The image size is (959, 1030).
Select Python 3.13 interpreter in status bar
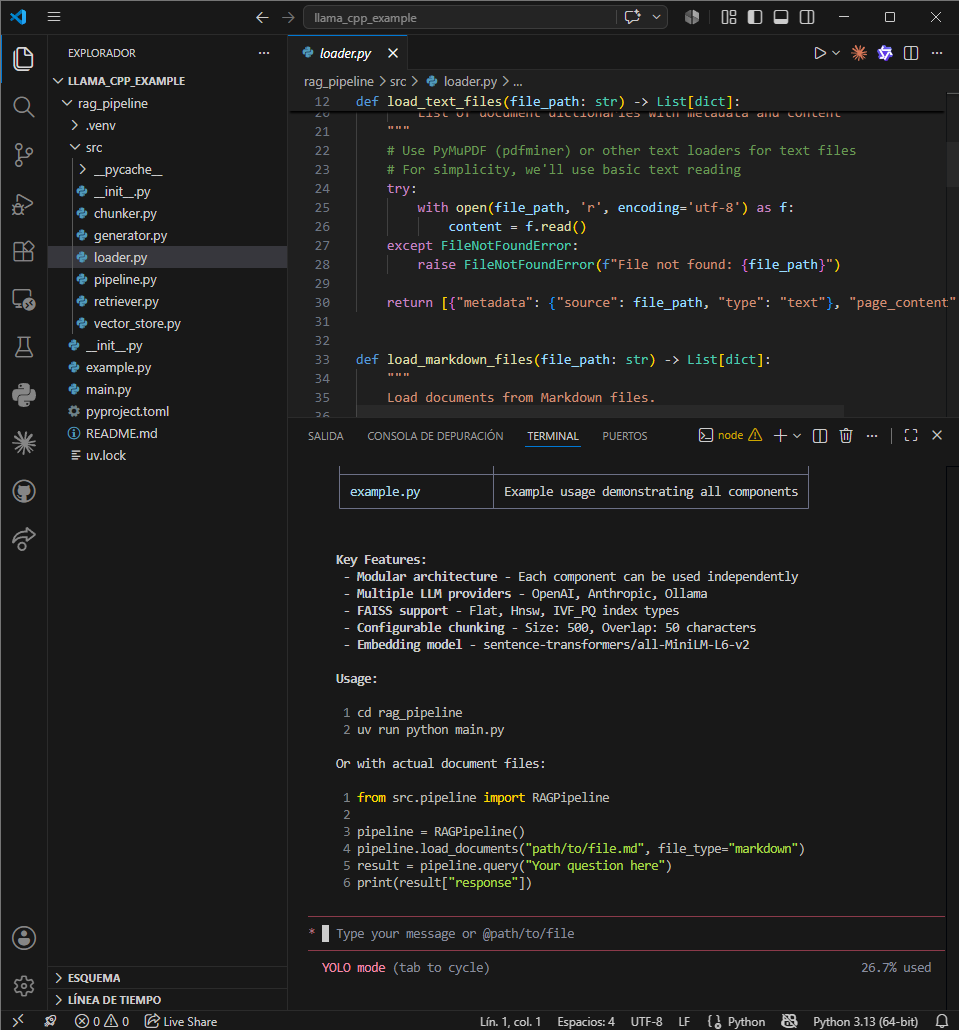(865, 1021)
